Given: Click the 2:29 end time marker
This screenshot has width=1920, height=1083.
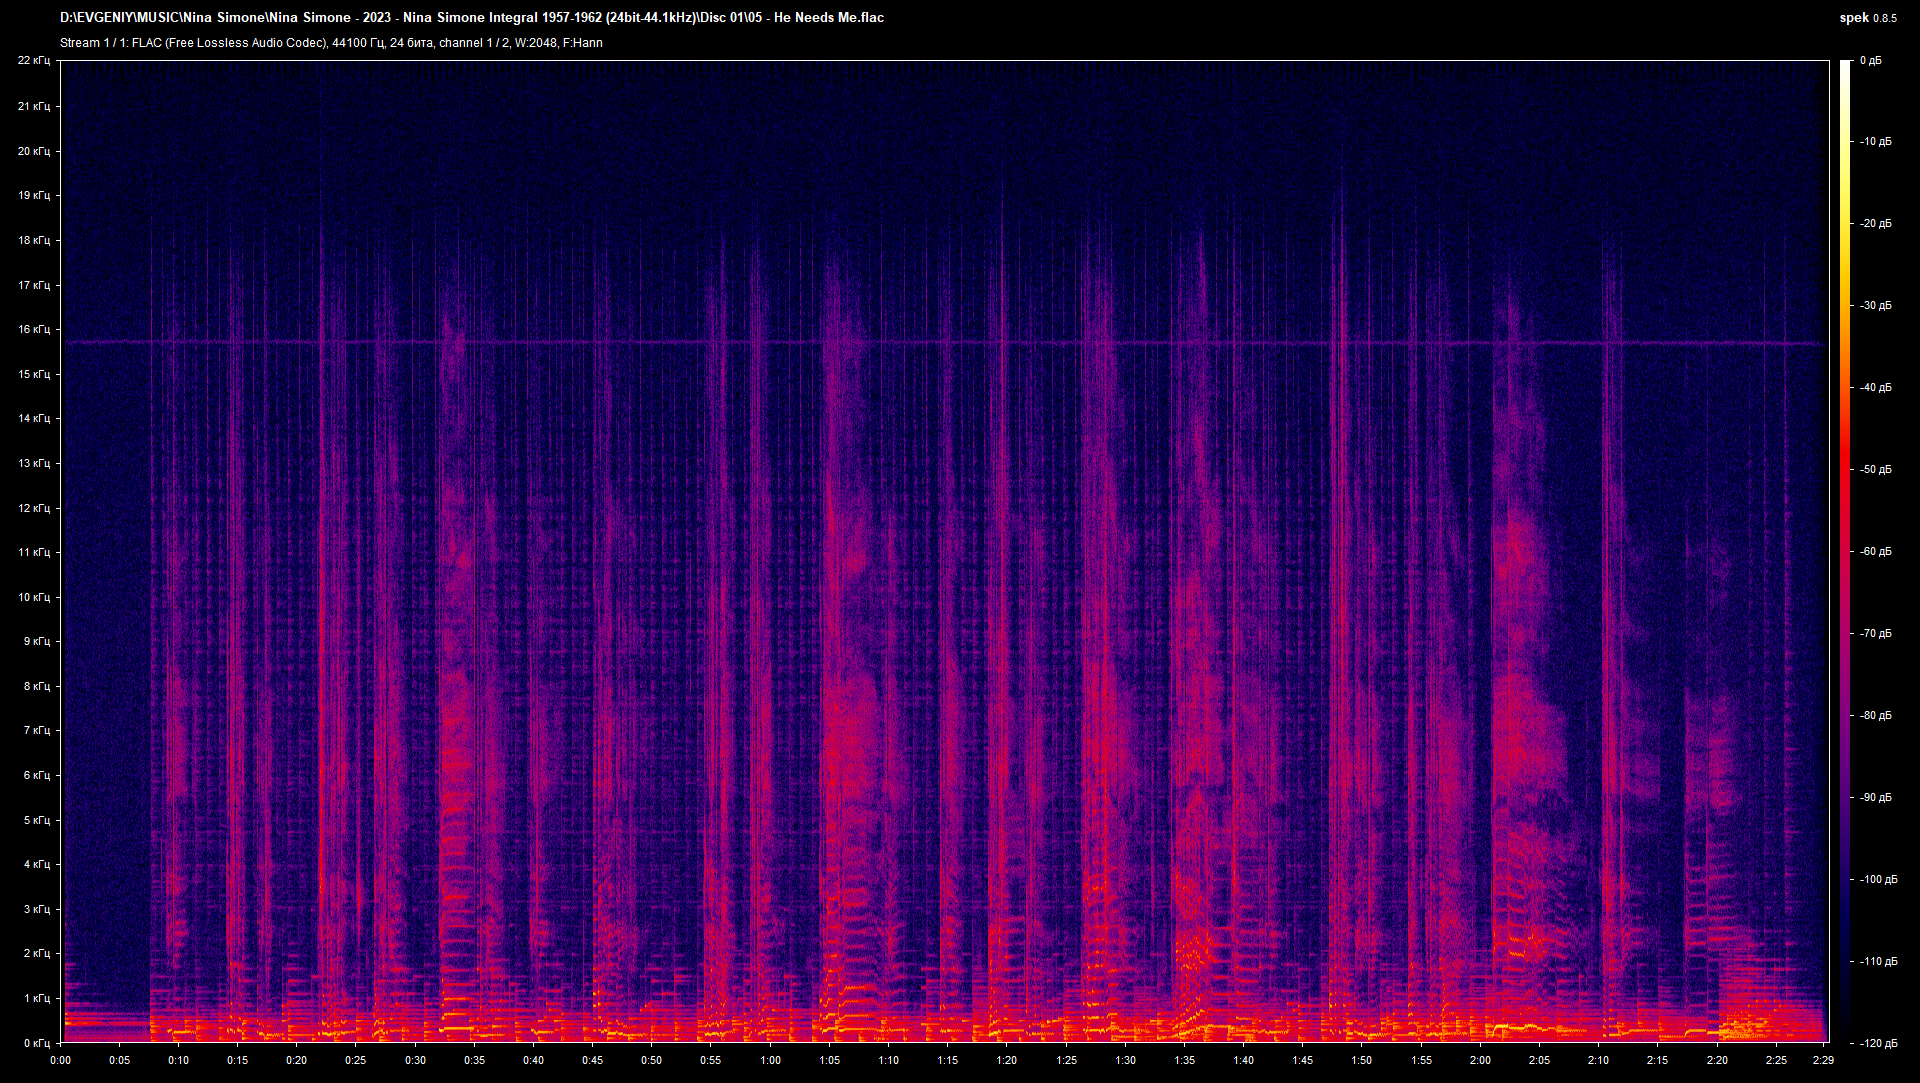Looking at the screenshot, I should click(1822, 1060).
